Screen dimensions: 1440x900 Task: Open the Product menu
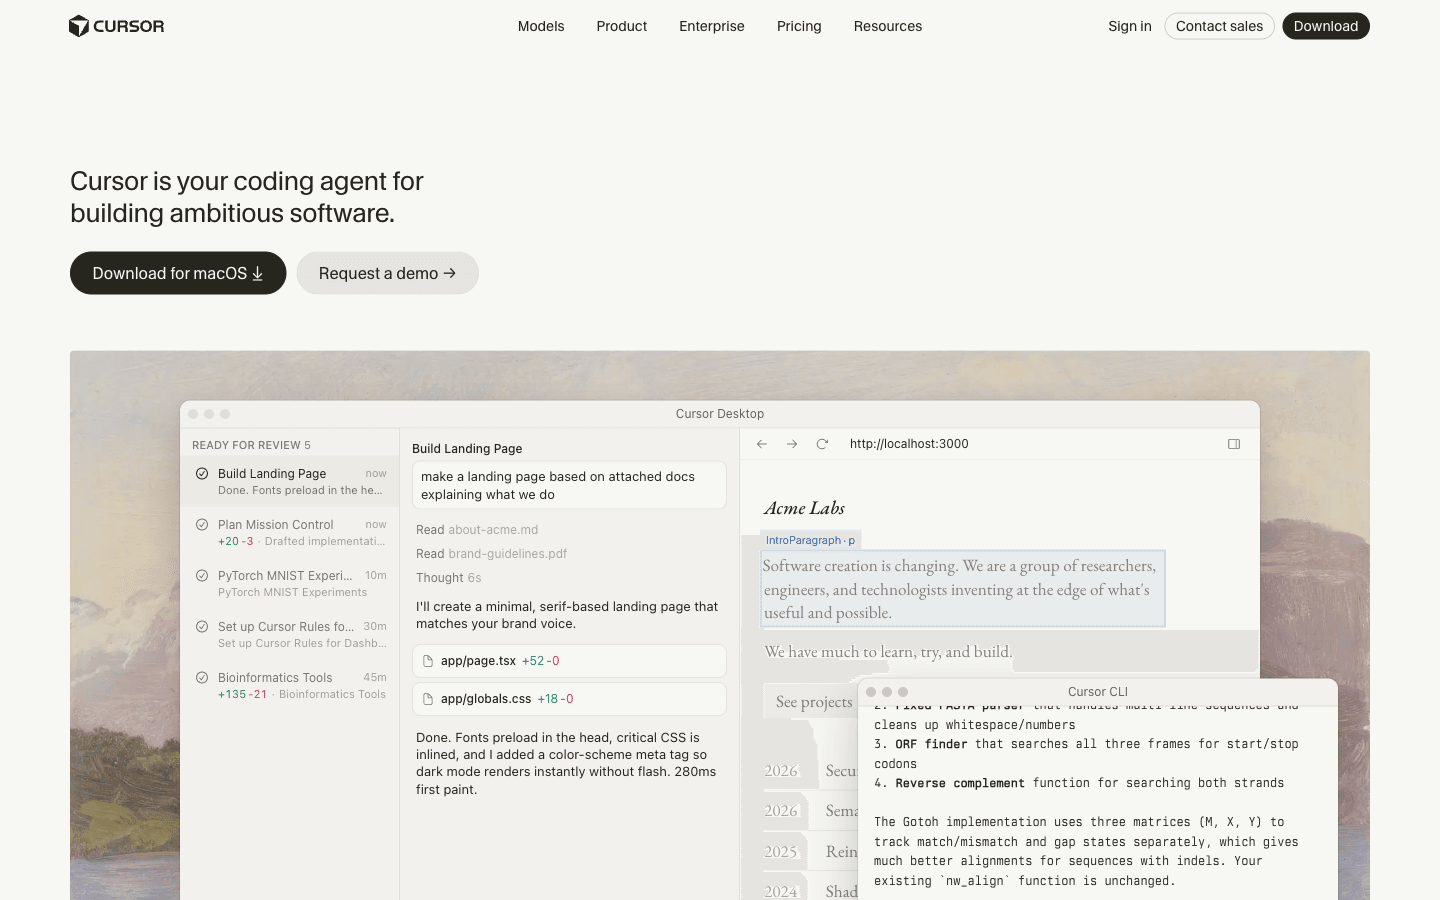pos(622,26)
